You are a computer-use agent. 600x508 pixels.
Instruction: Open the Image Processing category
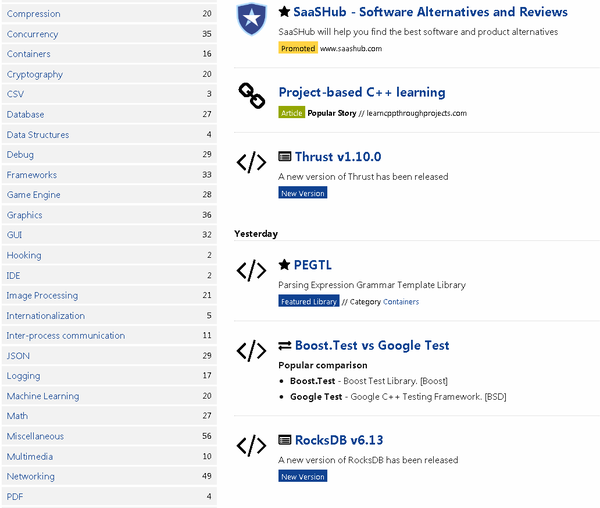pos(109,295)
